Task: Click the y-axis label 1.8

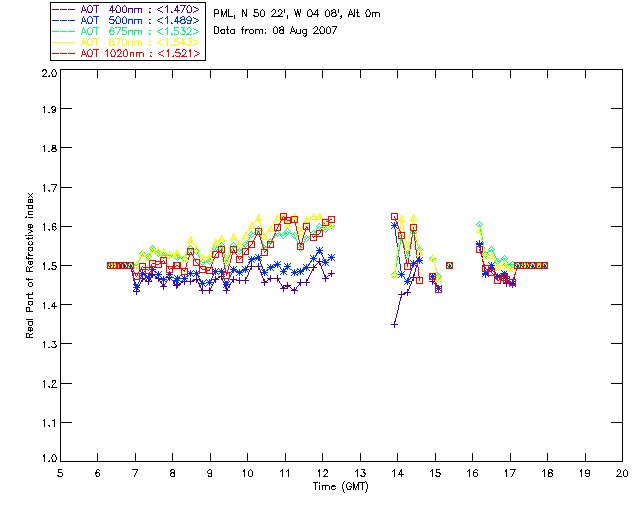Action: 49,148
